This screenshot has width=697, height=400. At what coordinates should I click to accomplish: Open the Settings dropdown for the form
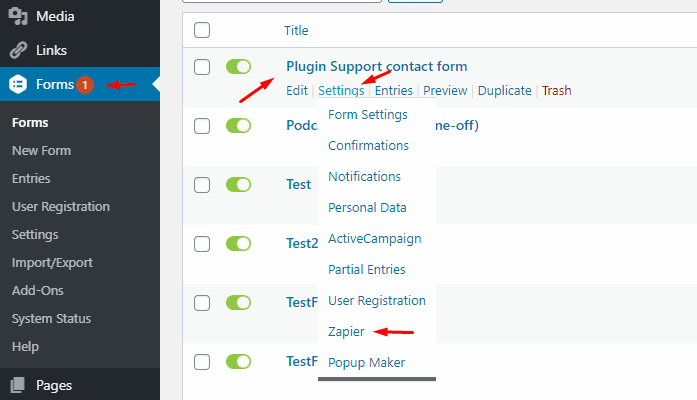[341, 90]
